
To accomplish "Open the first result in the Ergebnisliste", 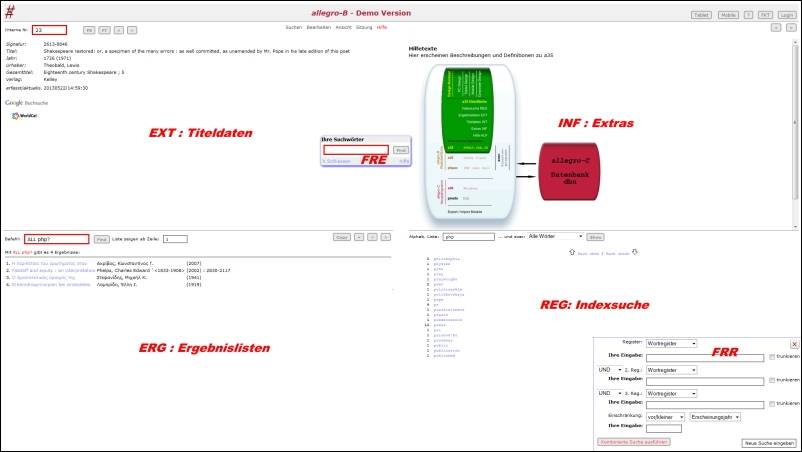I will [x=50, y=263].
